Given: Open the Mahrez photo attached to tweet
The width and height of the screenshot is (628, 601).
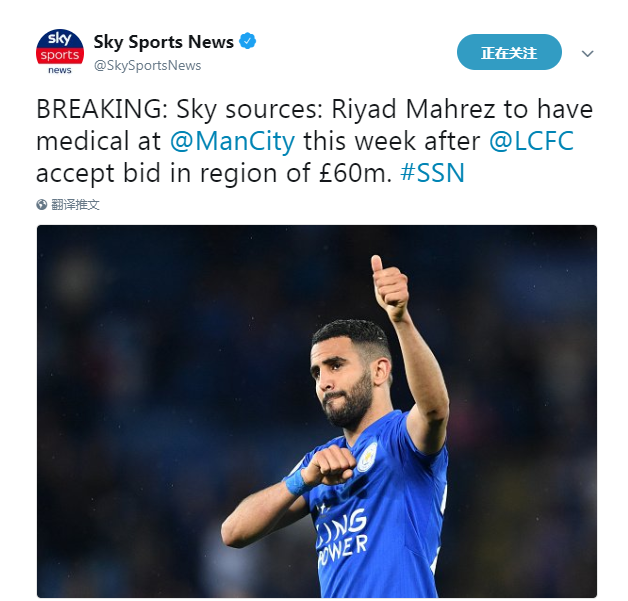Looking at the screenshot, I should tap(316, 410).
